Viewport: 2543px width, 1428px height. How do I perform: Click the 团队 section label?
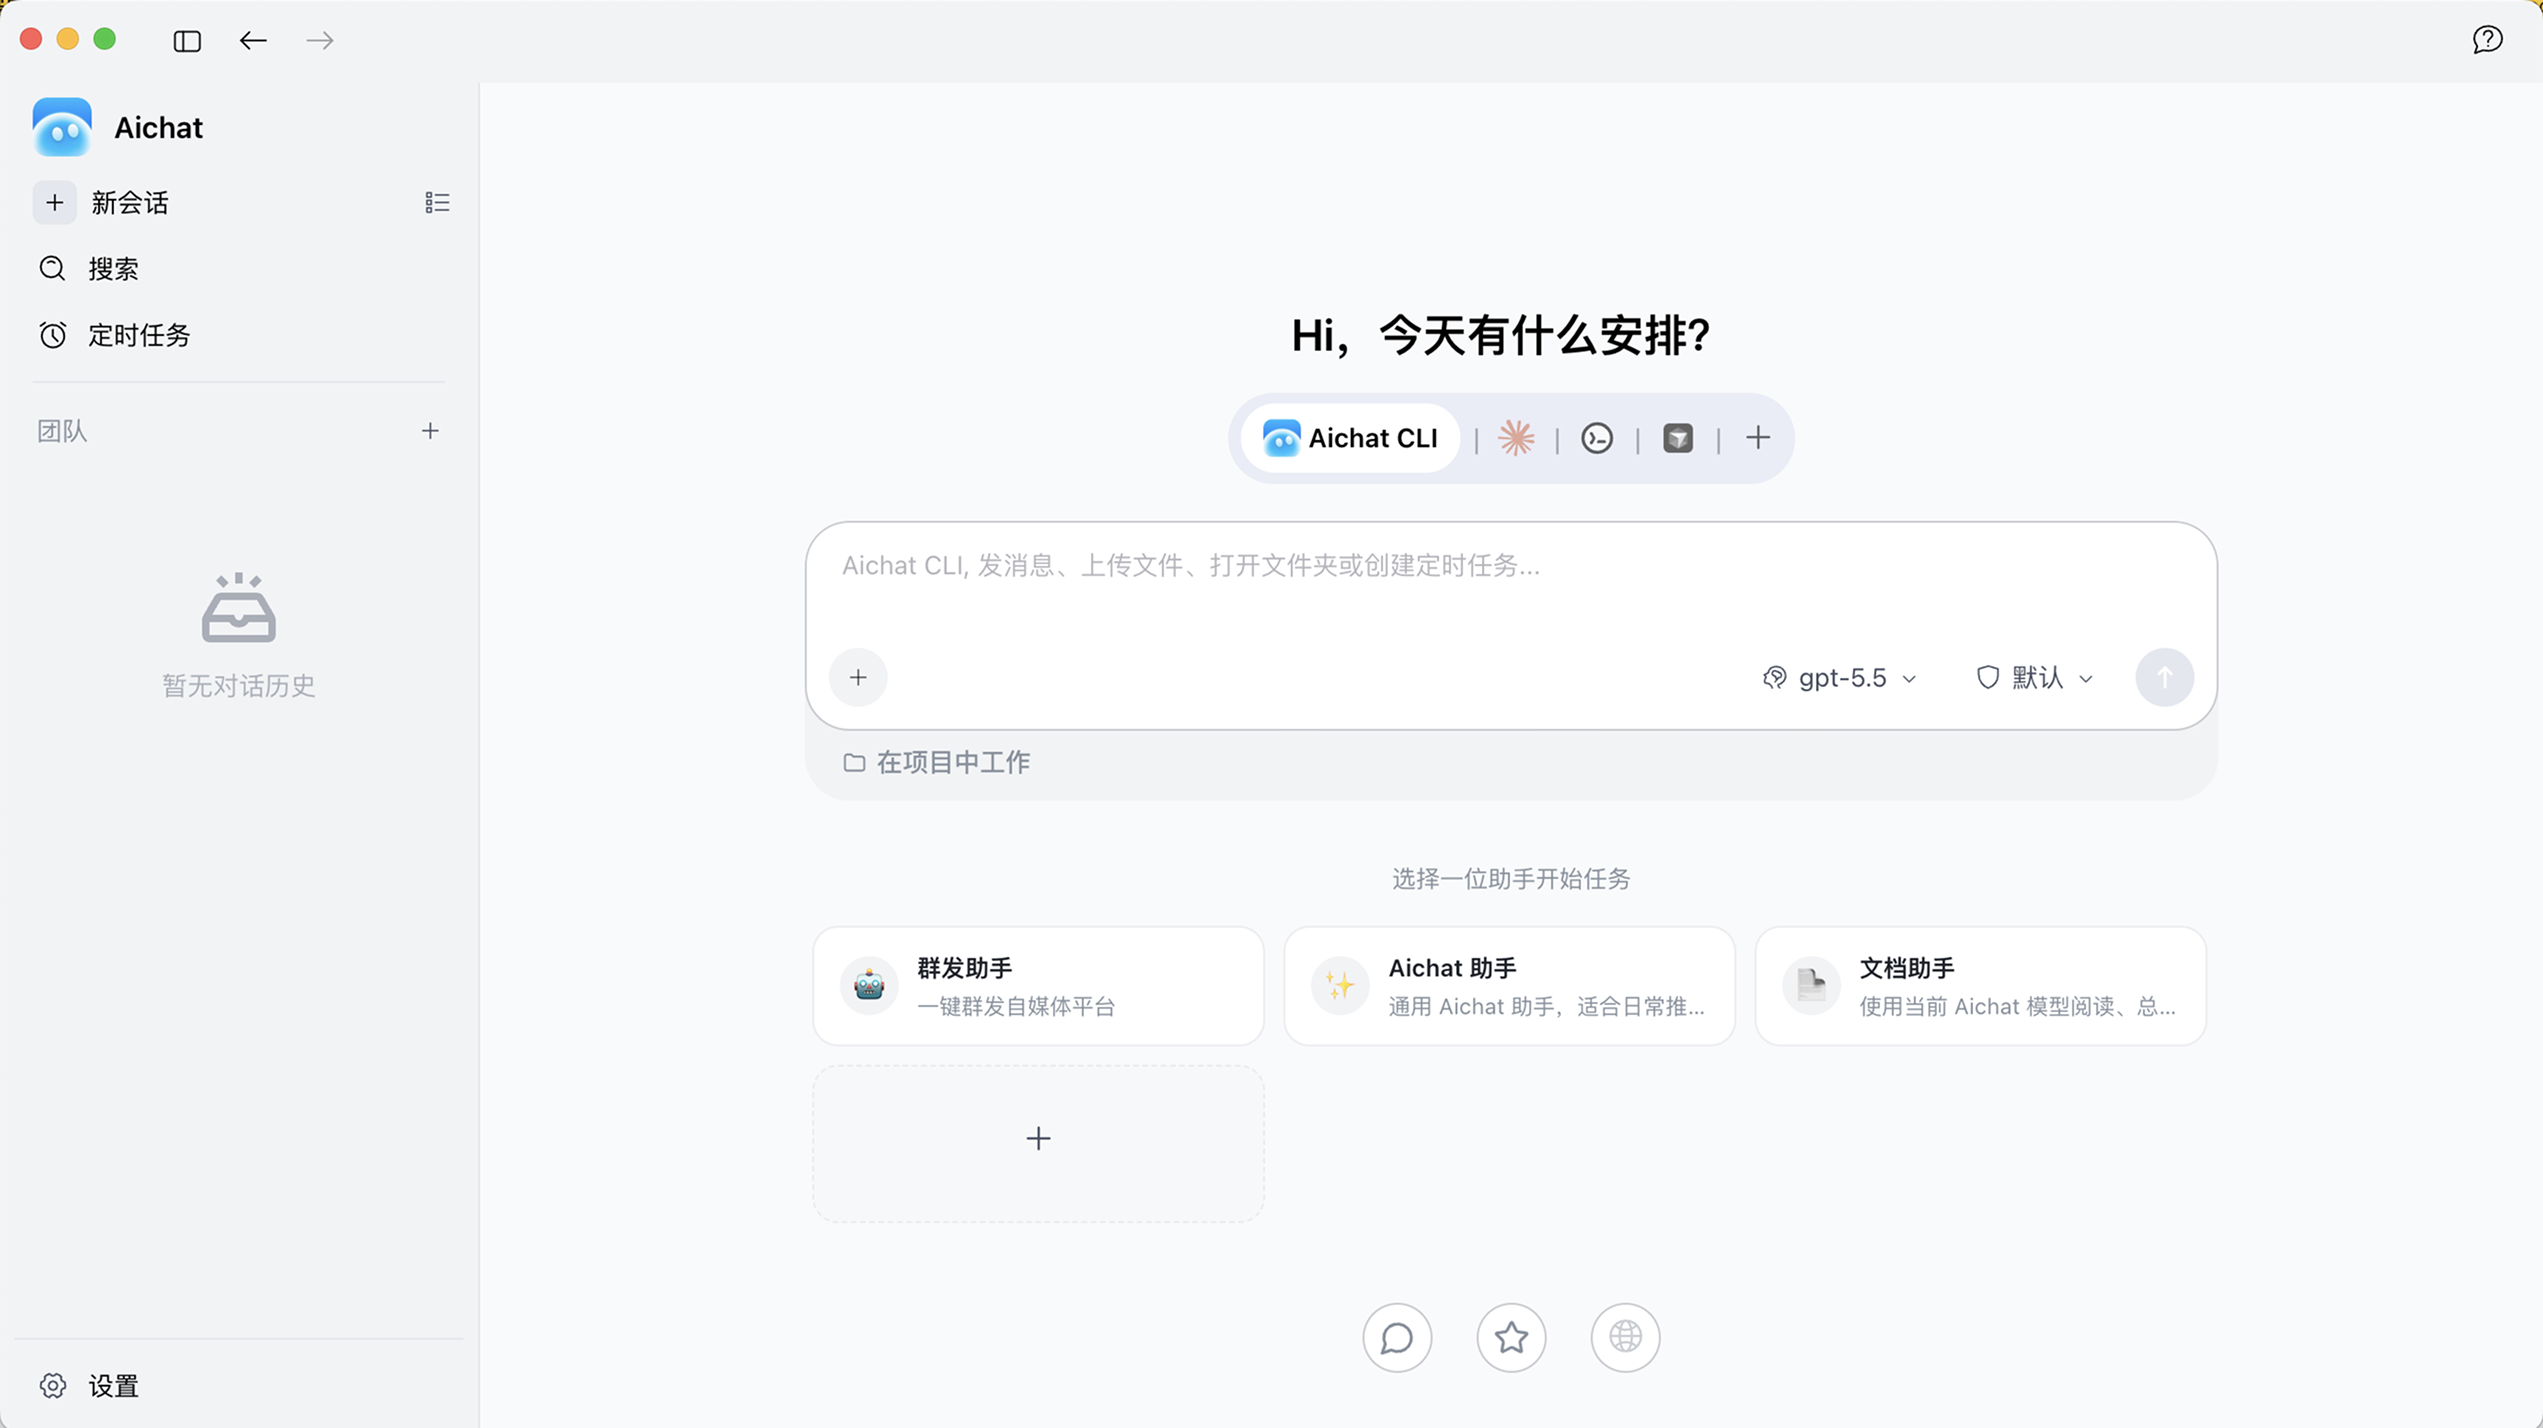[x=62, y=431]
